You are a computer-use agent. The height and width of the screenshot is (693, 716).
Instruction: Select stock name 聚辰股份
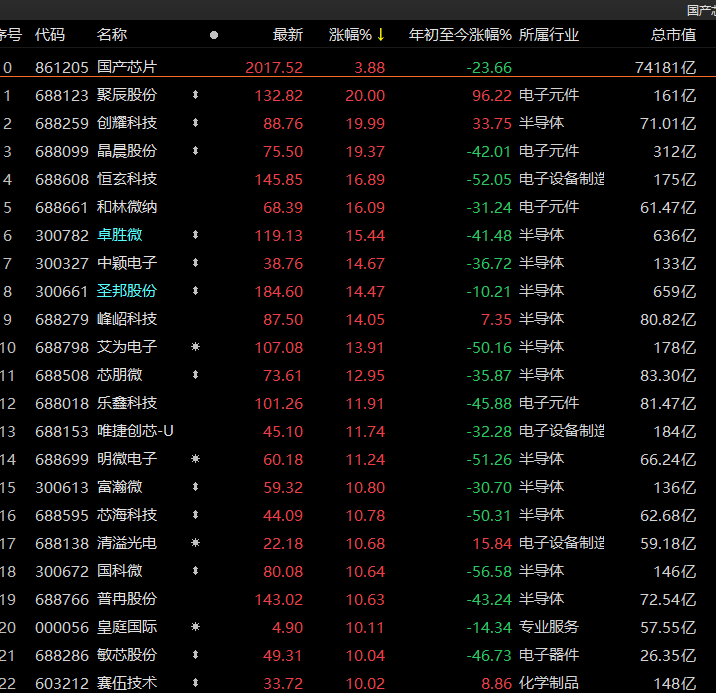(x=127, y=95)
